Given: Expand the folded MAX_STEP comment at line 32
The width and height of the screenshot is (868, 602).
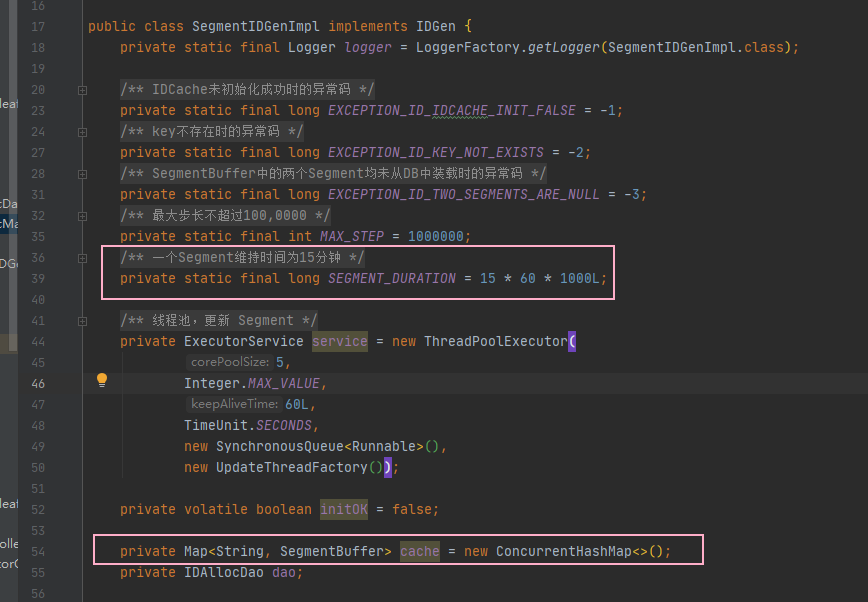Looking at the screenshot, I should [82, 216].
